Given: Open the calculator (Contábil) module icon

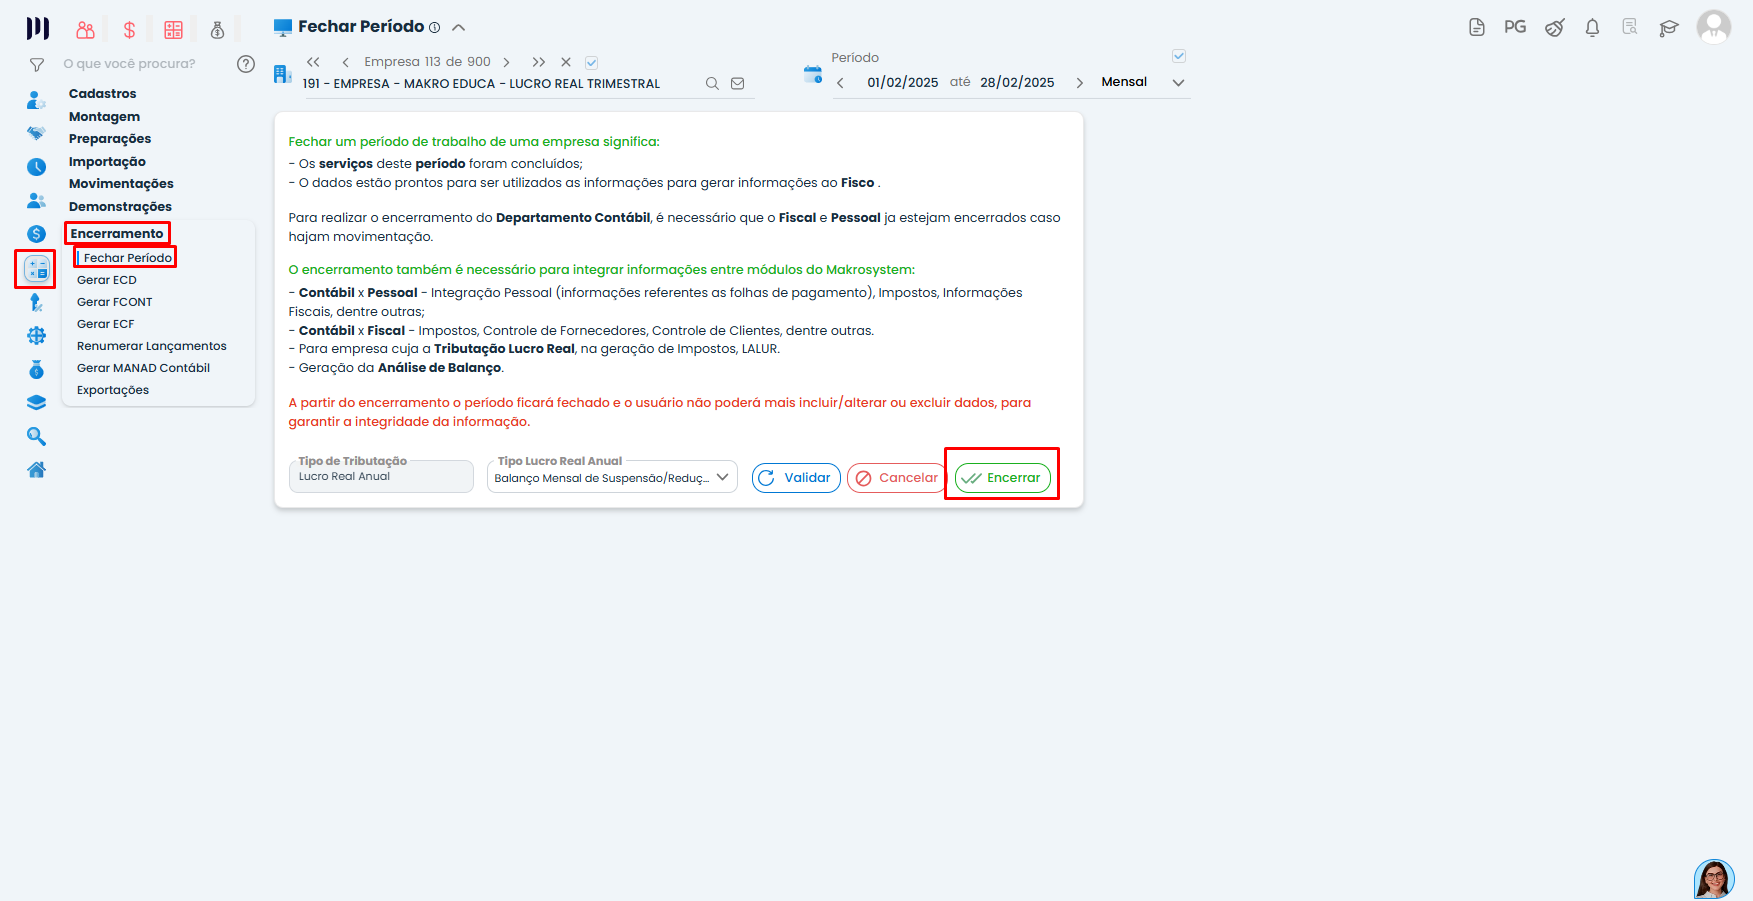Looking at the screenshot, I should 35,270.
